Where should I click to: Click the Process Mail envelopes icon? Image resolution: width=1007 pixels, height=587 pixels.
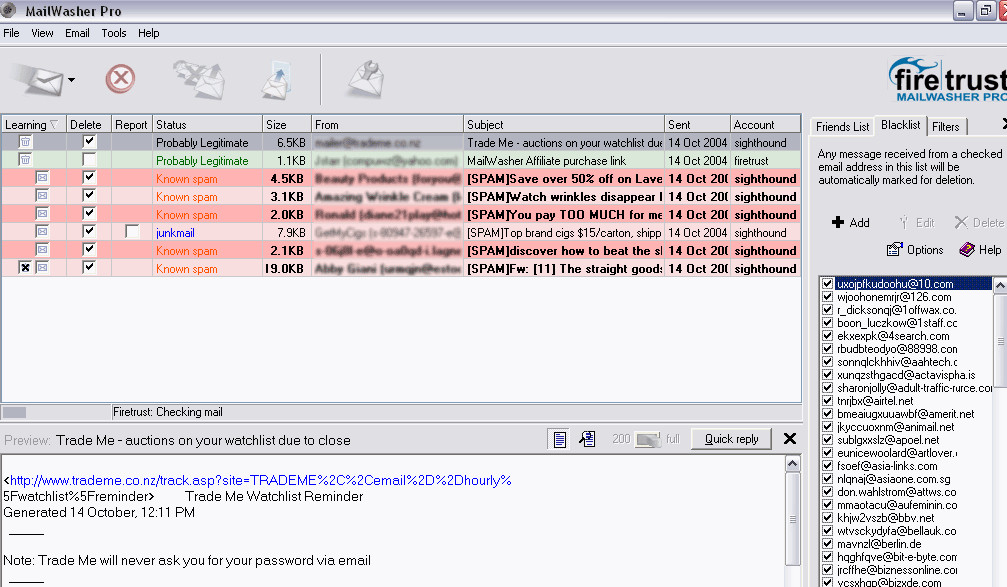[x=198, y=80]
